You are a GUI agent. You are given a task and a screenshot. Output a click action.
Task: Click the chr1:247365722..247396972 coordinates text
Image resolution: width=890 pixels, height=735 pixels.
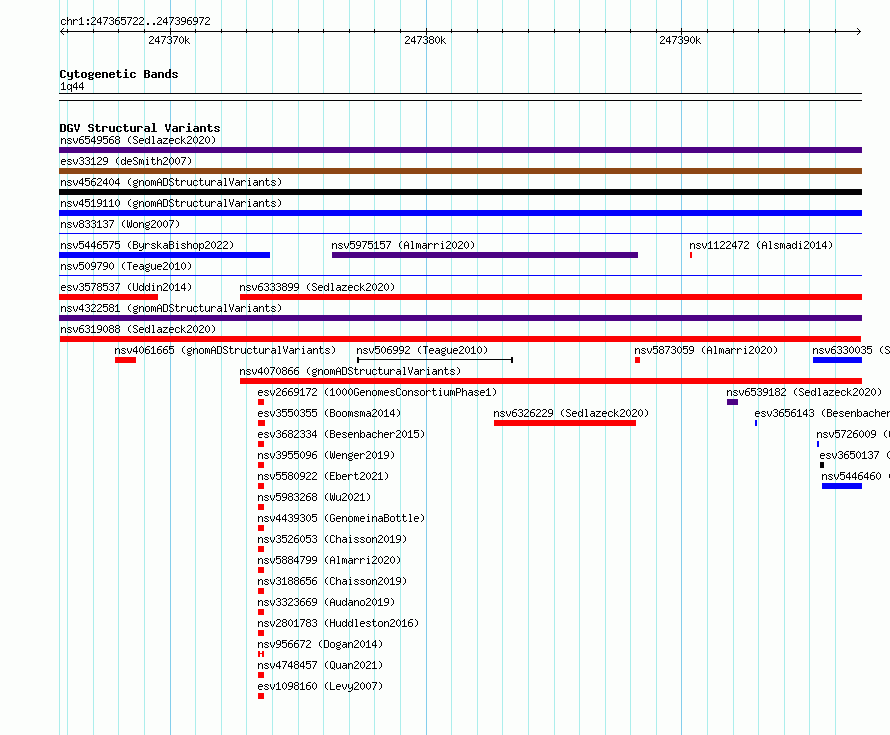135,21
